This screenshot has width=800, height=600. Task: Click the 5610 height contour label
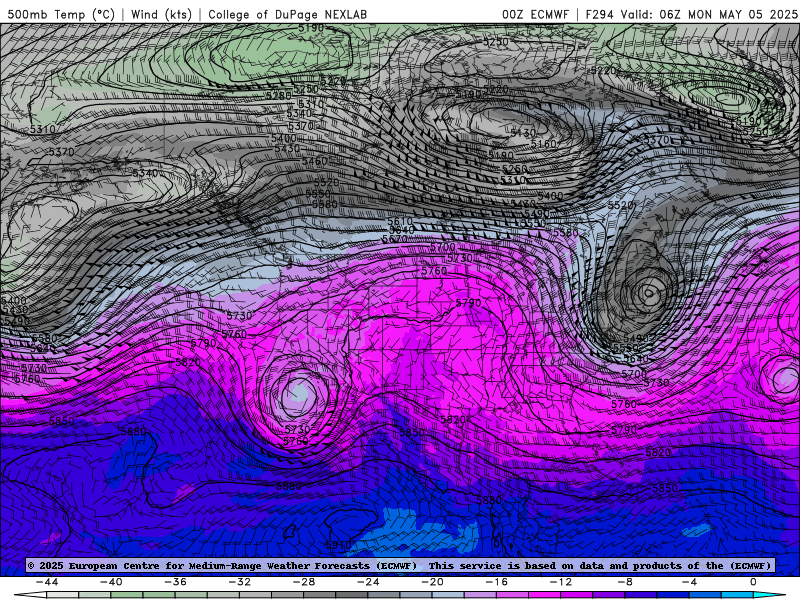(x=399, y=221)
